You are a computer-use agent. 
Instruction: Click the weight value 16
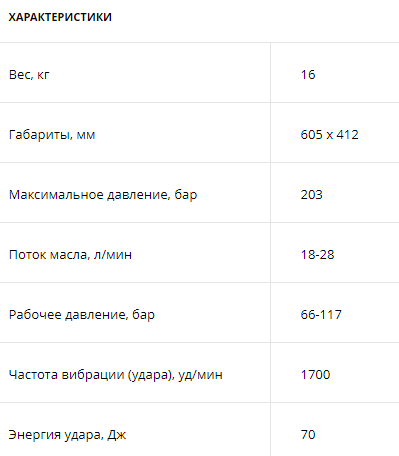pyautogui.click(x=308, y=75)
